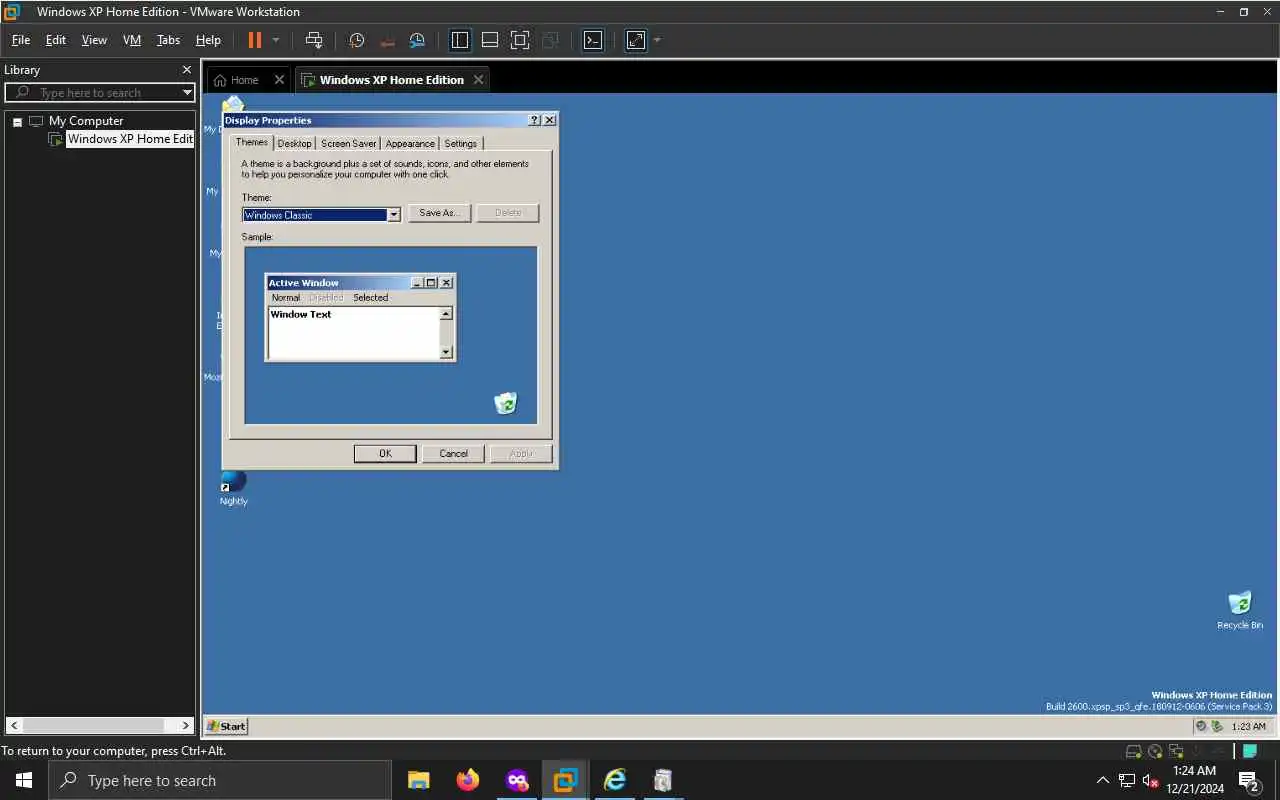Viewport: 1280px width, 800px height.
Task: Click the stretch guest display icon
Action: 636,40
